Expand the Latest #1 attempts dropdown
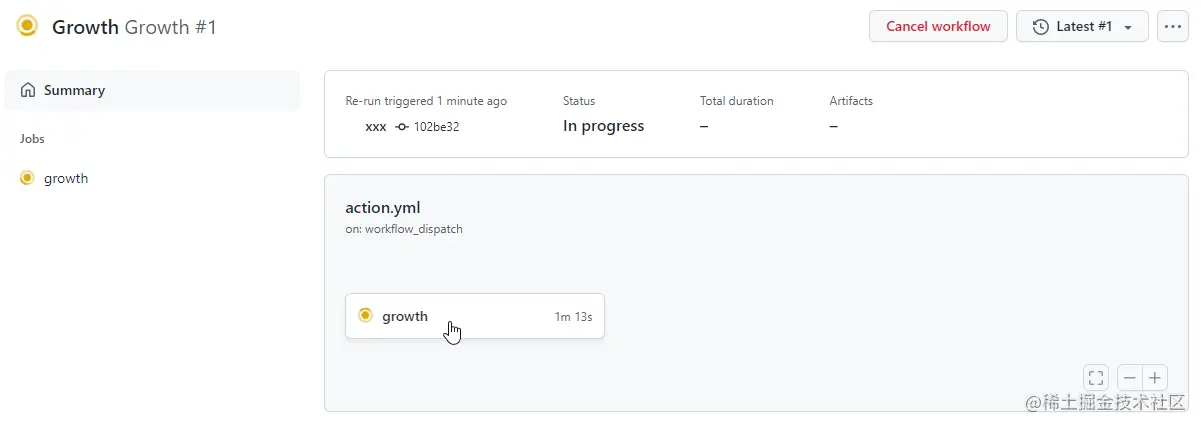Viewport: 1201px width, 428px height. (x=1082, y=27)
